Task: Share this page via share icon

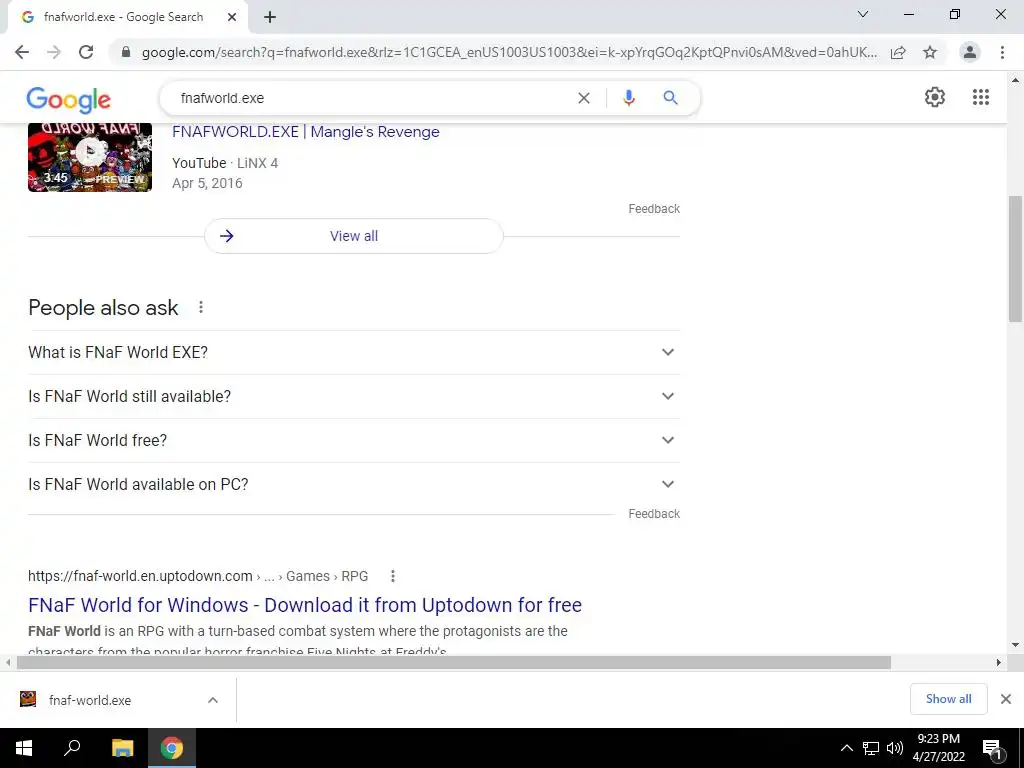Action: point(898,52)
